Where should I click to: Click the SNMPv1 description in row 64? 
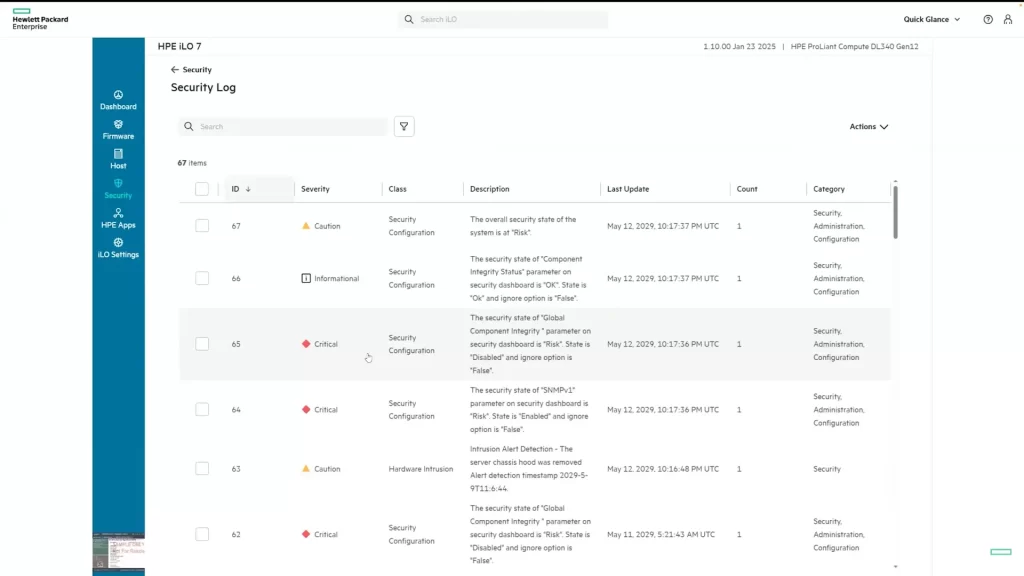530,409
